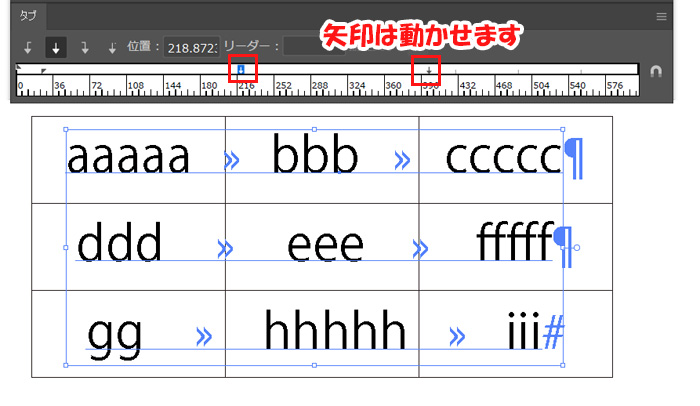
Task: Click the リーダー leader input field
Action: pyautogui.click(x=314, y=46)
